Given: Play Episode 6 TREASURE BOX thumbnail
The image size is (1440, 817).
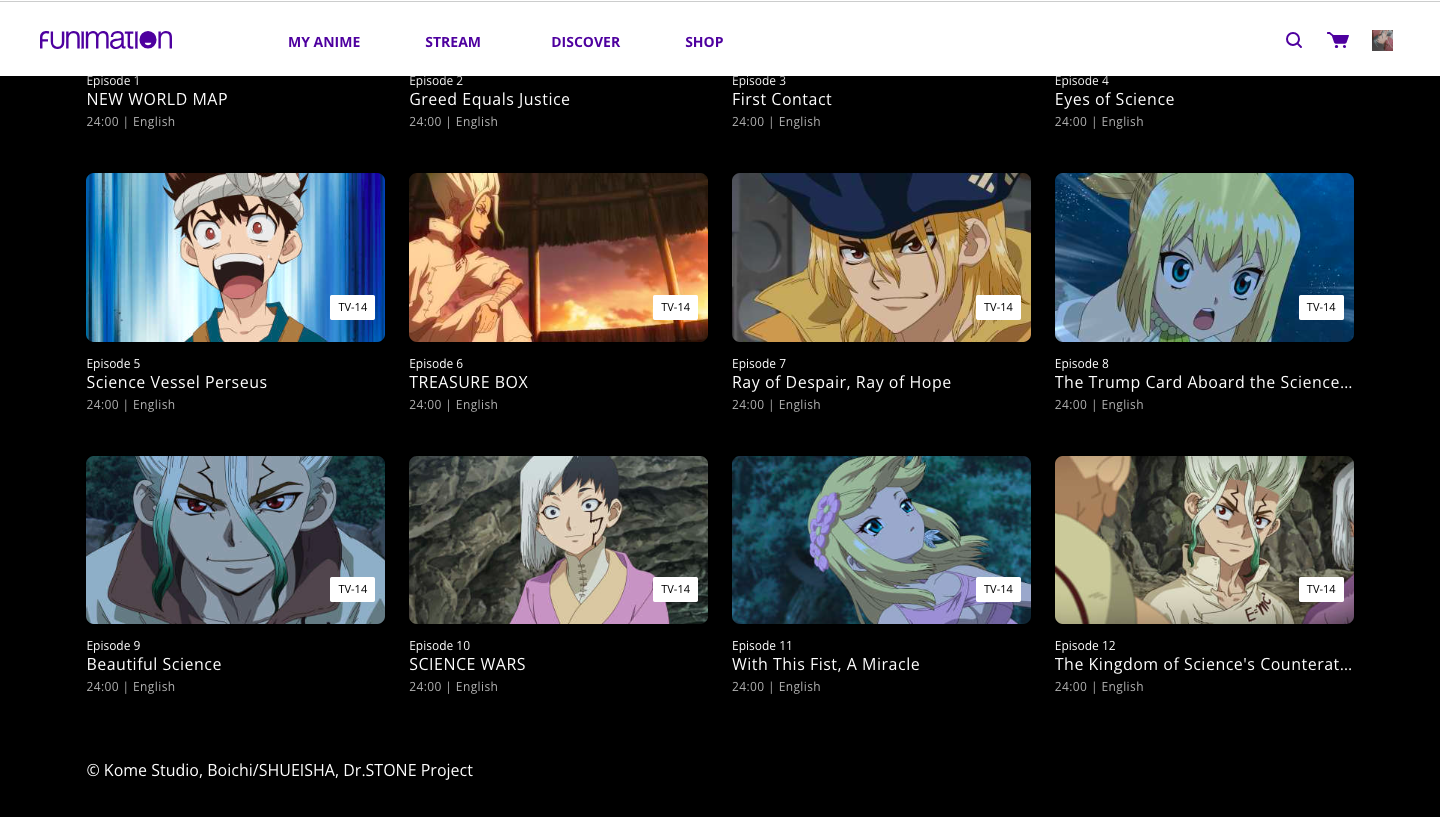Looking at the screenshot, I should (558, 257).
